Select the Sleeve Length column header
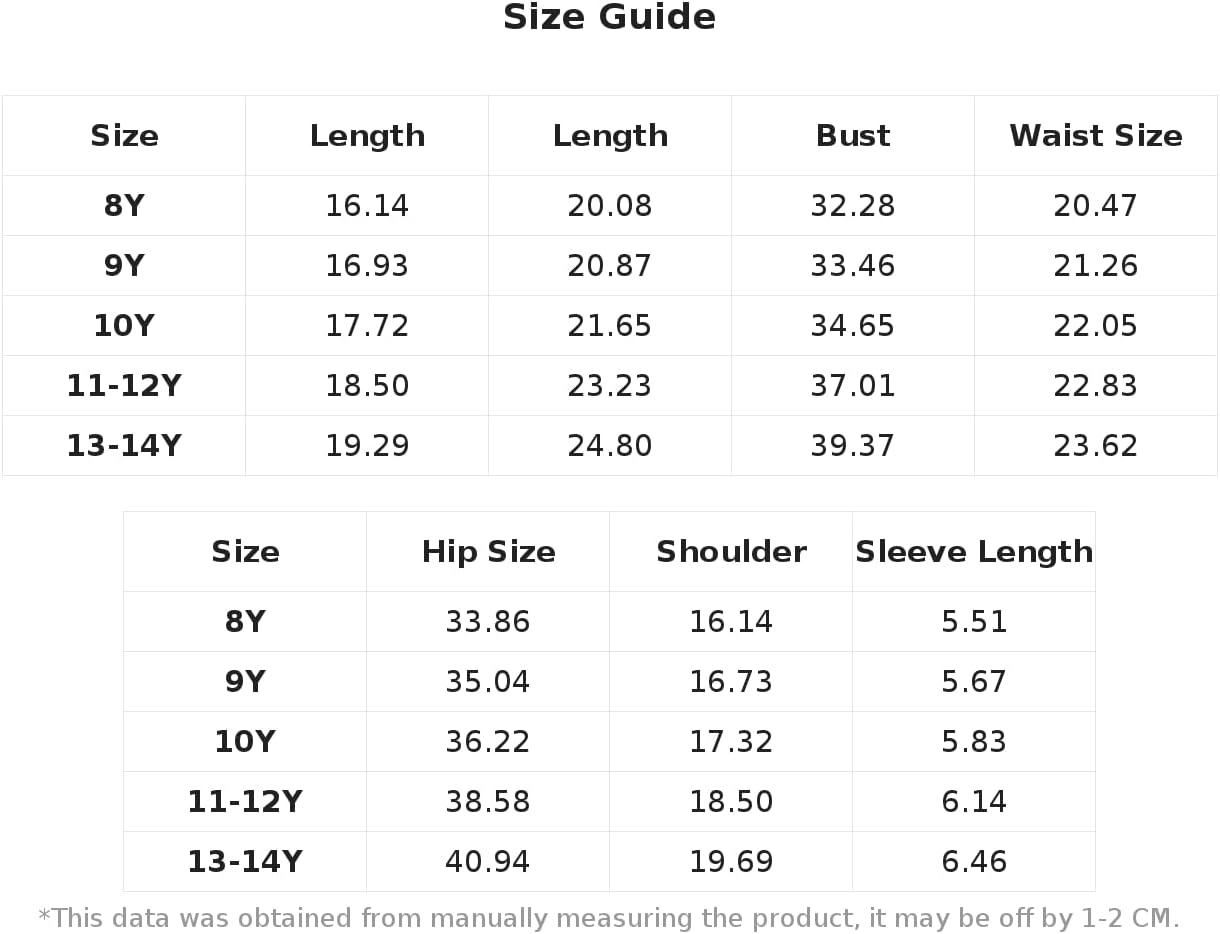This screenshot has height=934, width=1220. [x=974, y=552]
